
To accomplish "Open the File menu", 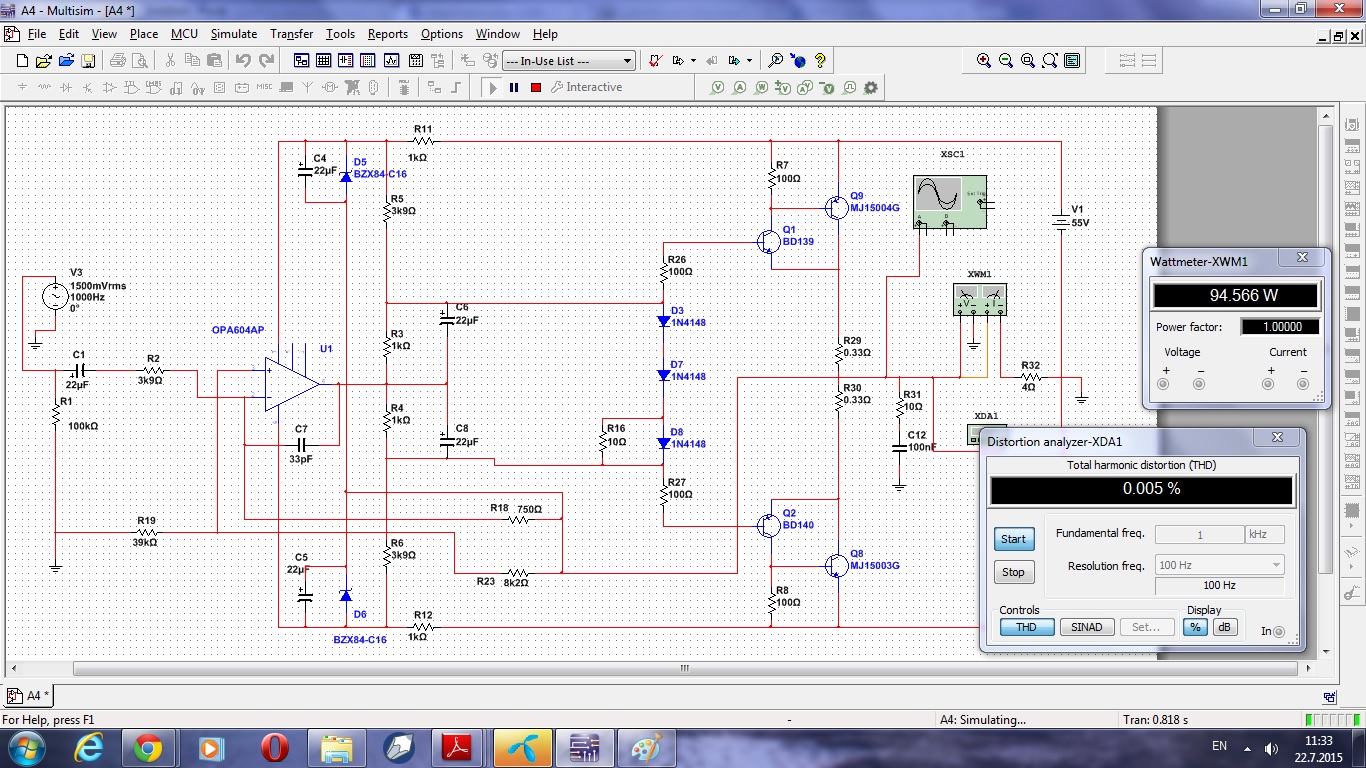I will coord(37,34).
